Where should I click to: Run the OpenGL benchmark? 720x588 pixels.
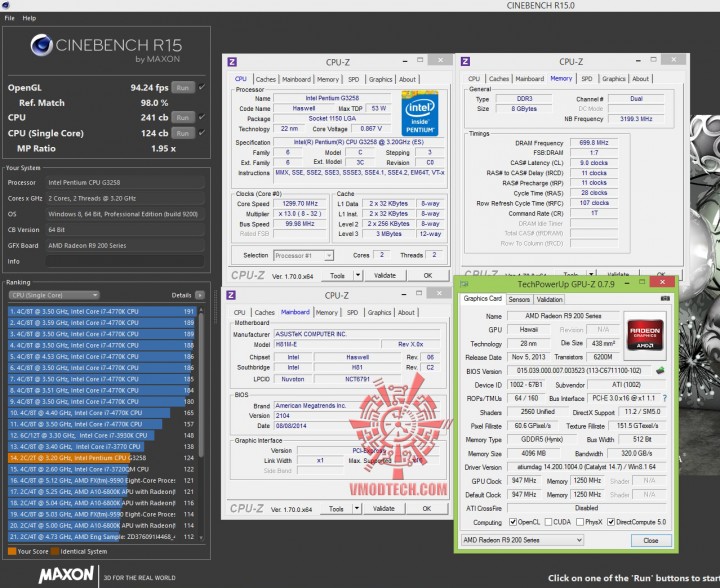pyautogui.click(x=183, y=87)
